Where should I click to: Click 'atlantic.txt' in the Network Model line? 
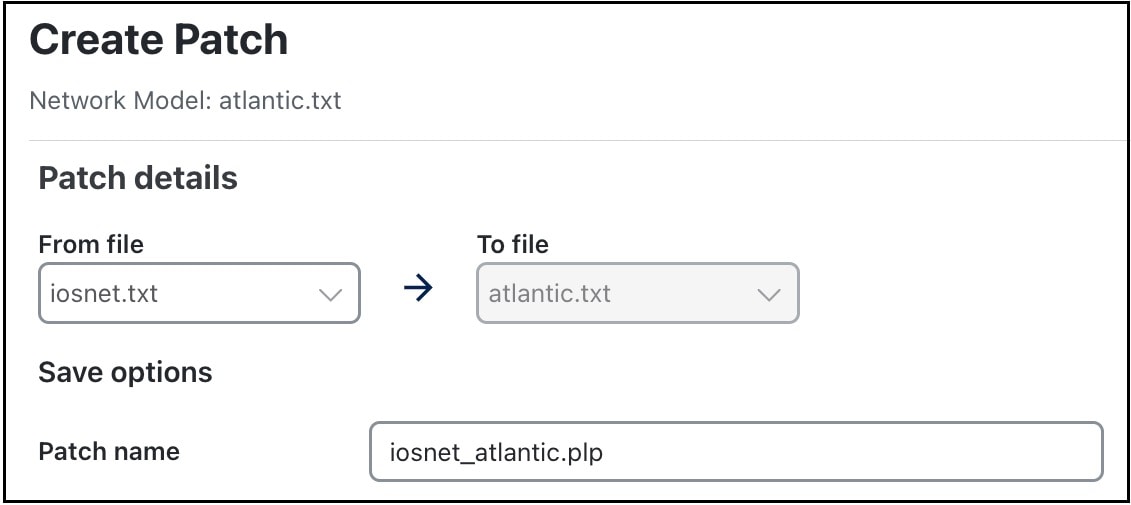tap(280, 100)
